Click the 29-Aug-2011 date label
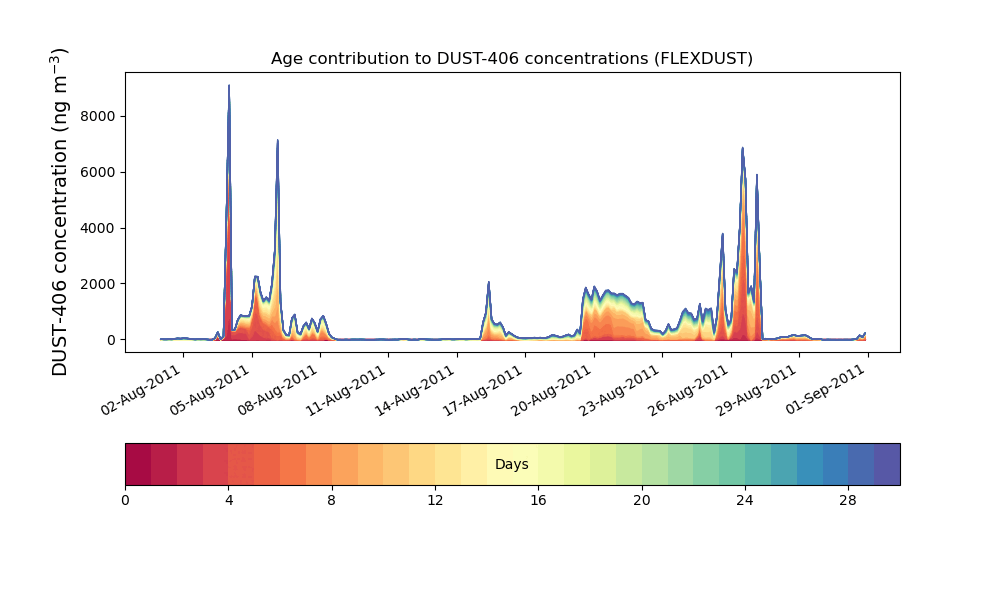This screenshot has width=1000, height=600. tap(757, 391)
